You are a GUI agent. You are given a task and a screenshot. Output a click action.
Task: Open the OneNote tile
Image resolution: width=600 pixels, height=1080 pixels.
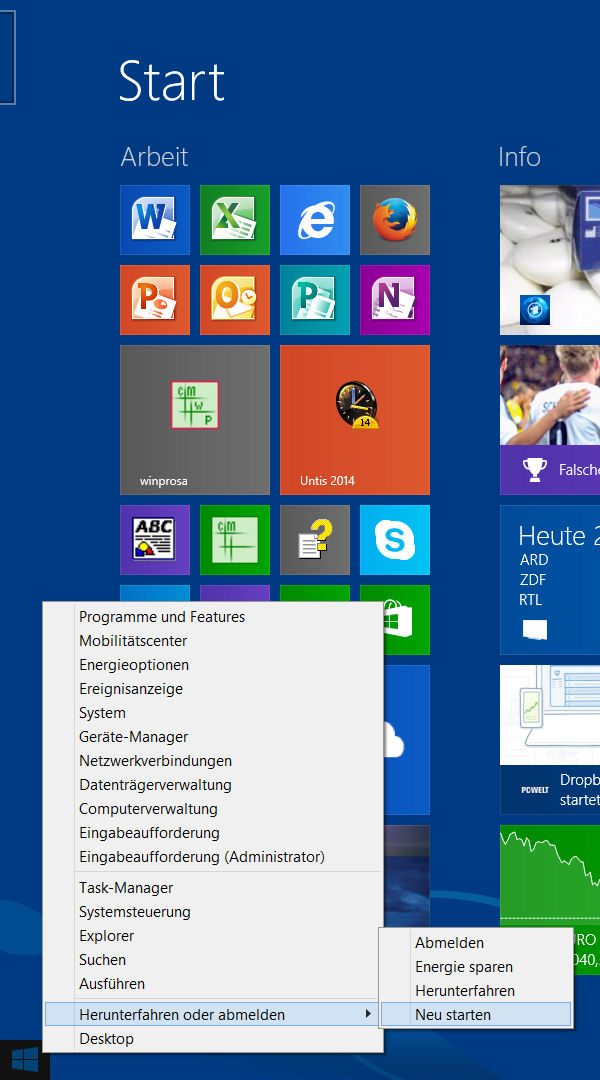[x=395, y=300]
